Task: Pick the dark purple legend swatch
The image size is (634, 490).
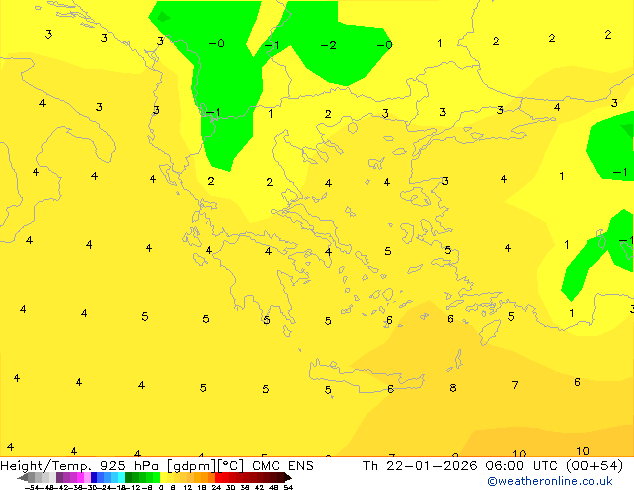Action: click(x=59, y=477)
